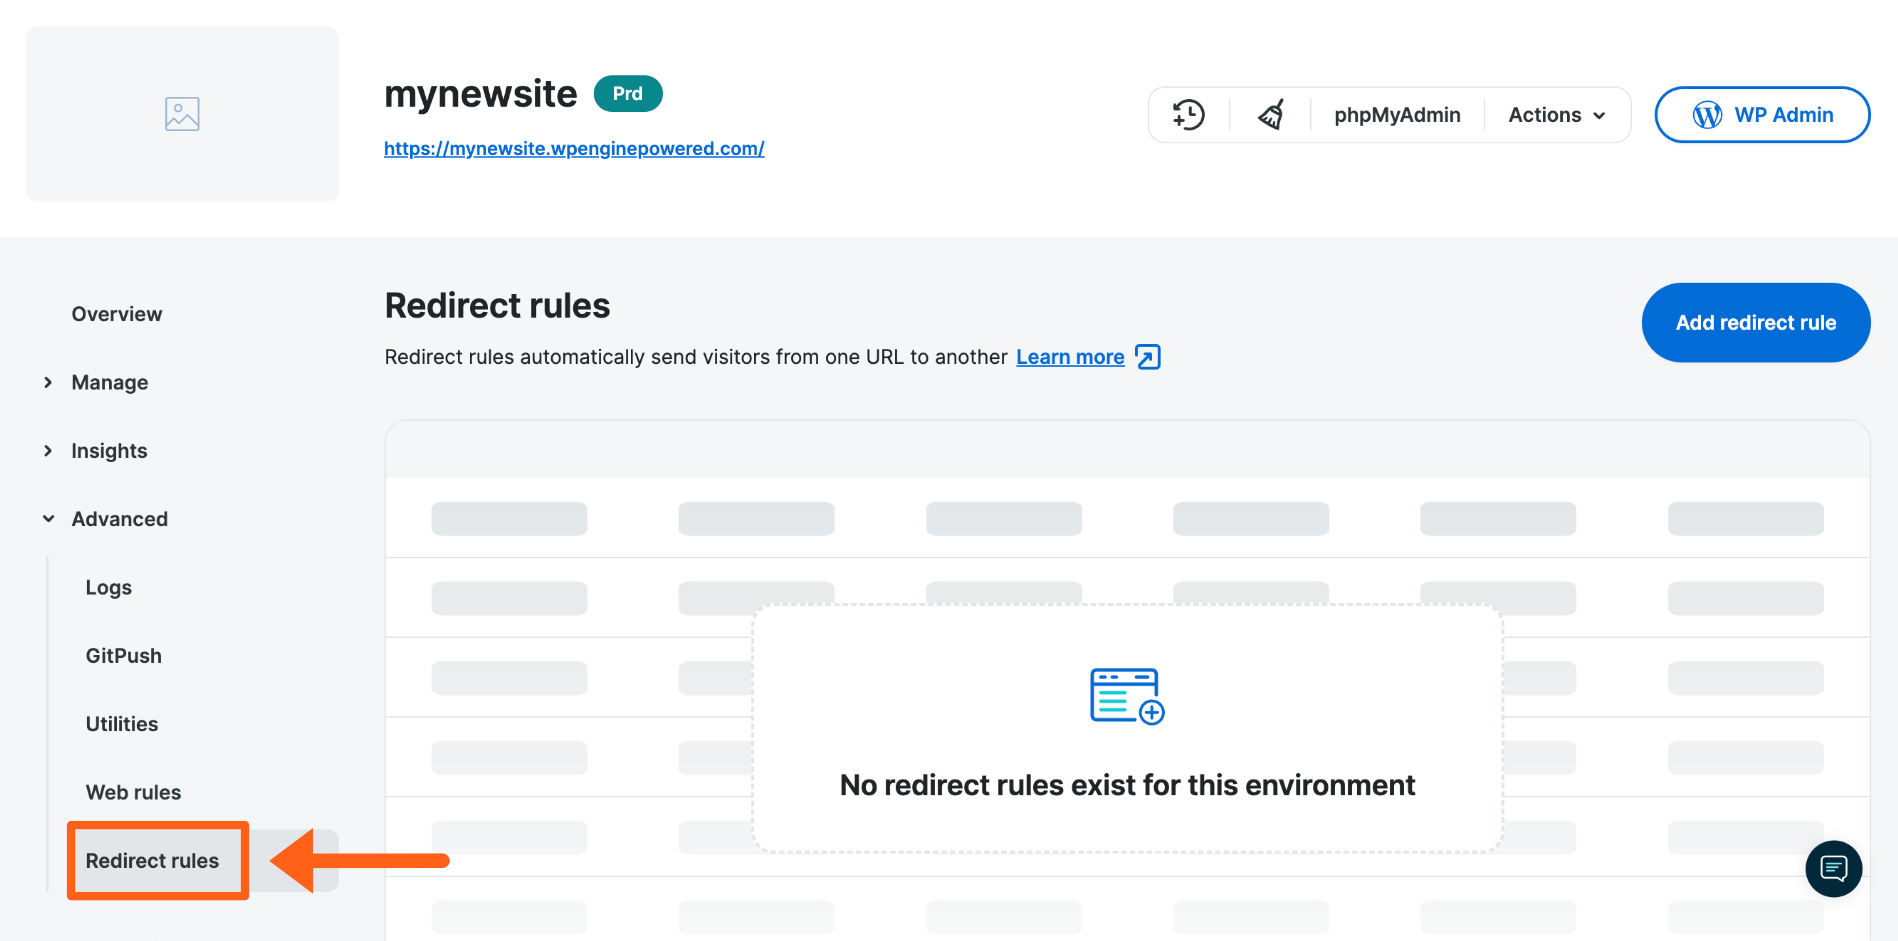This screenshot has height=941, width=1898.
Task: Open the mynewsite.wpenginepowered.com link
Action: pyautogui.click(x=574, y=149)
